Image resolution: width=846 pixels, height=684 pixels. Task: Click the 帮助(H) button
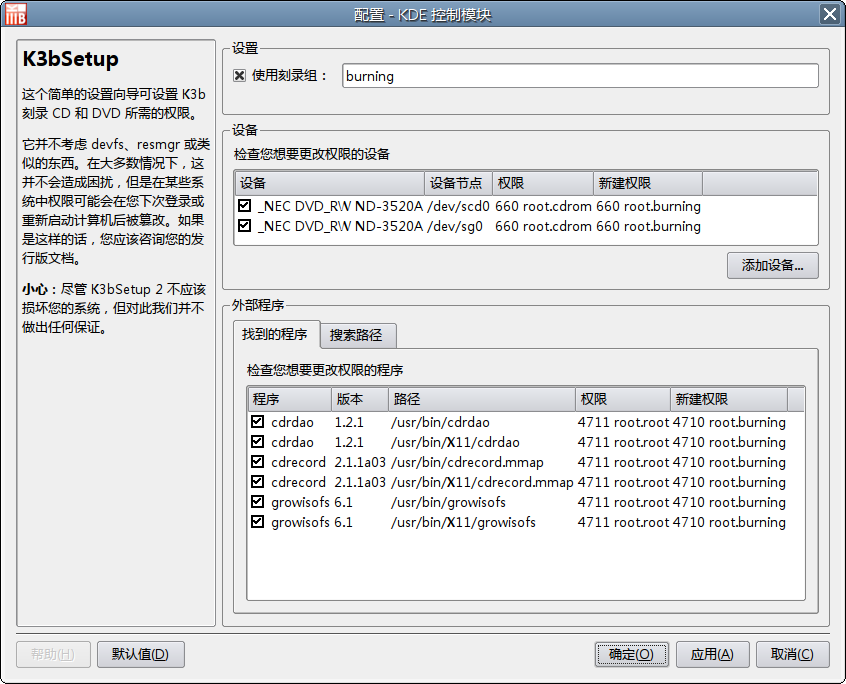pyautogui.click(x=53, y=654)
